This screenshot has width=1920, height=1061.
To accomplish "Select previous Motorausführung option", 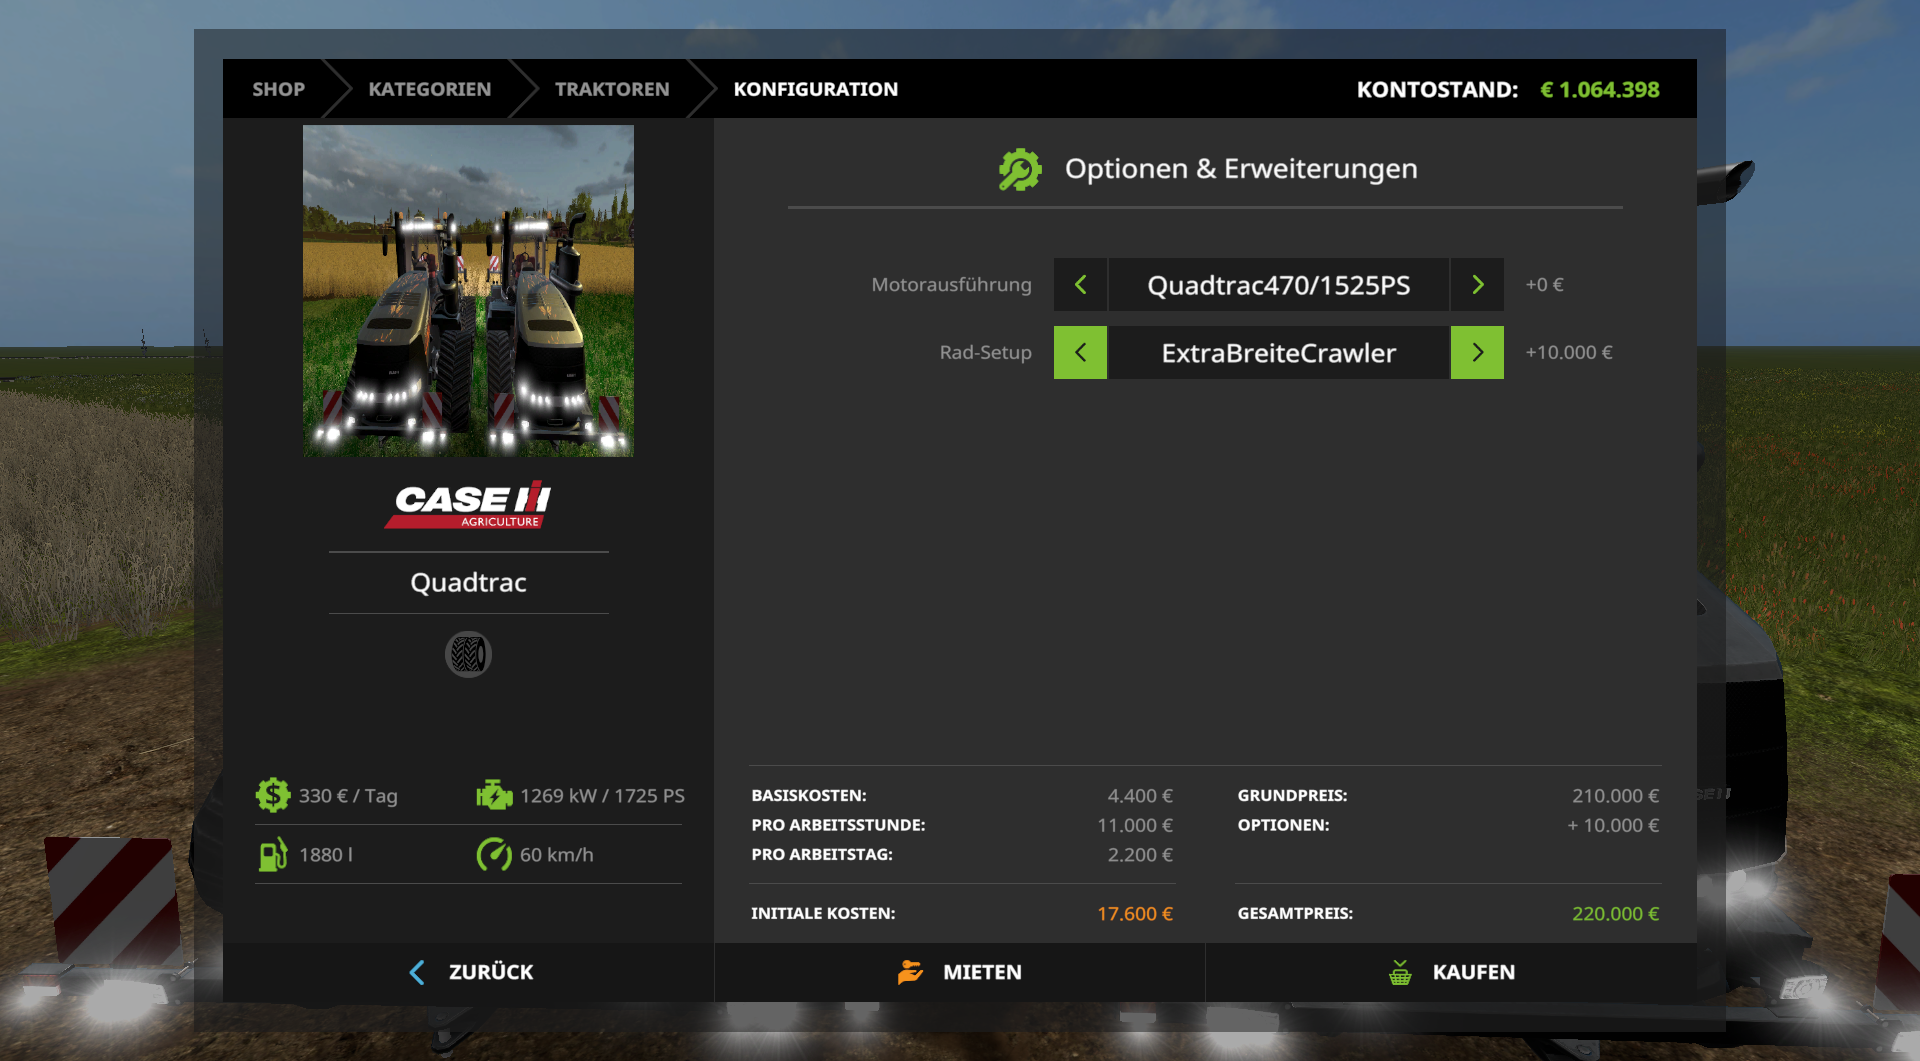I will pyautogui.click(x=1080, y=285).
